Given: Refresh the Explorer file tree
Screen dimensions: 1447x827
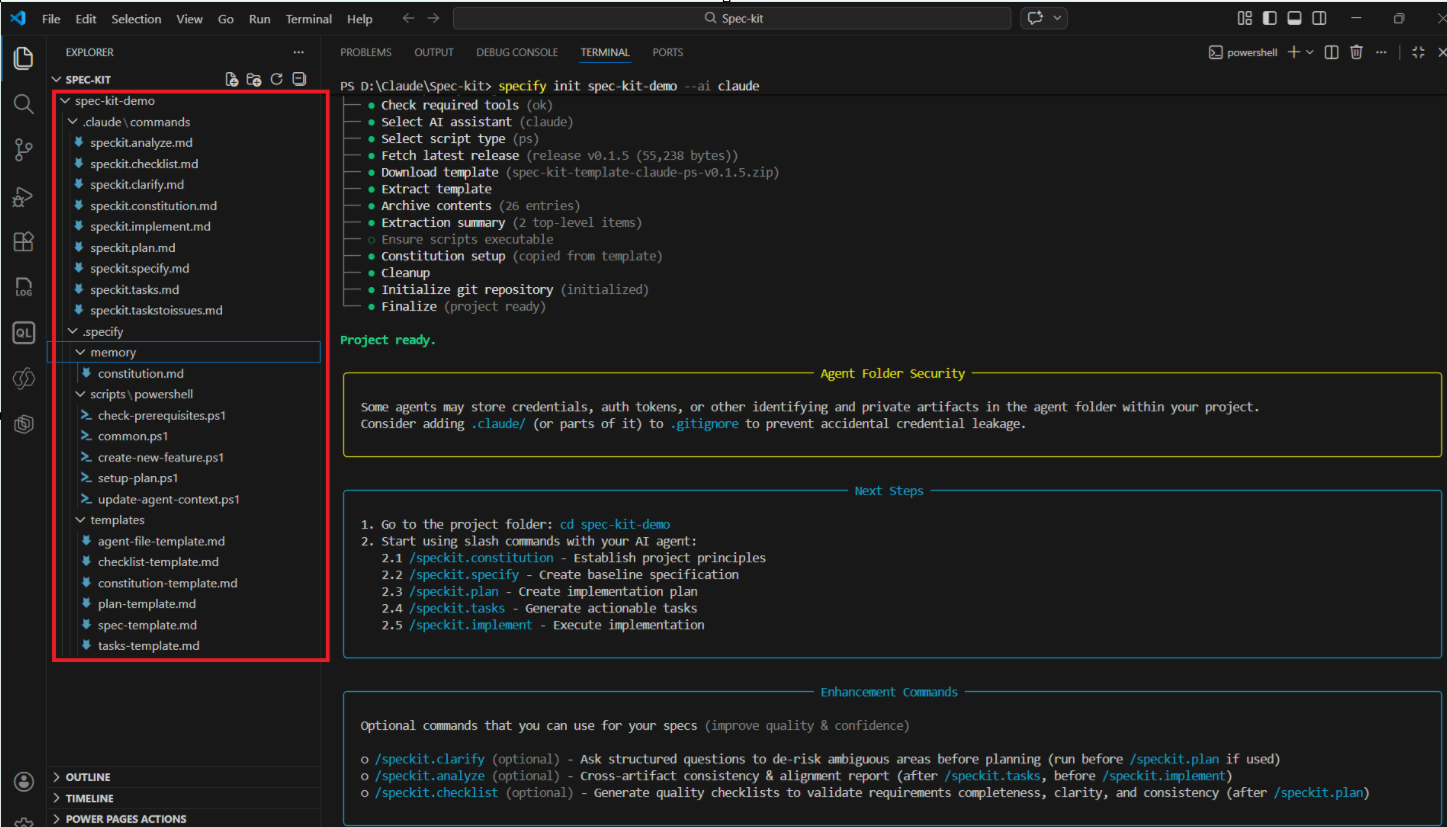Looking at the screenshot, I should 277,80.
